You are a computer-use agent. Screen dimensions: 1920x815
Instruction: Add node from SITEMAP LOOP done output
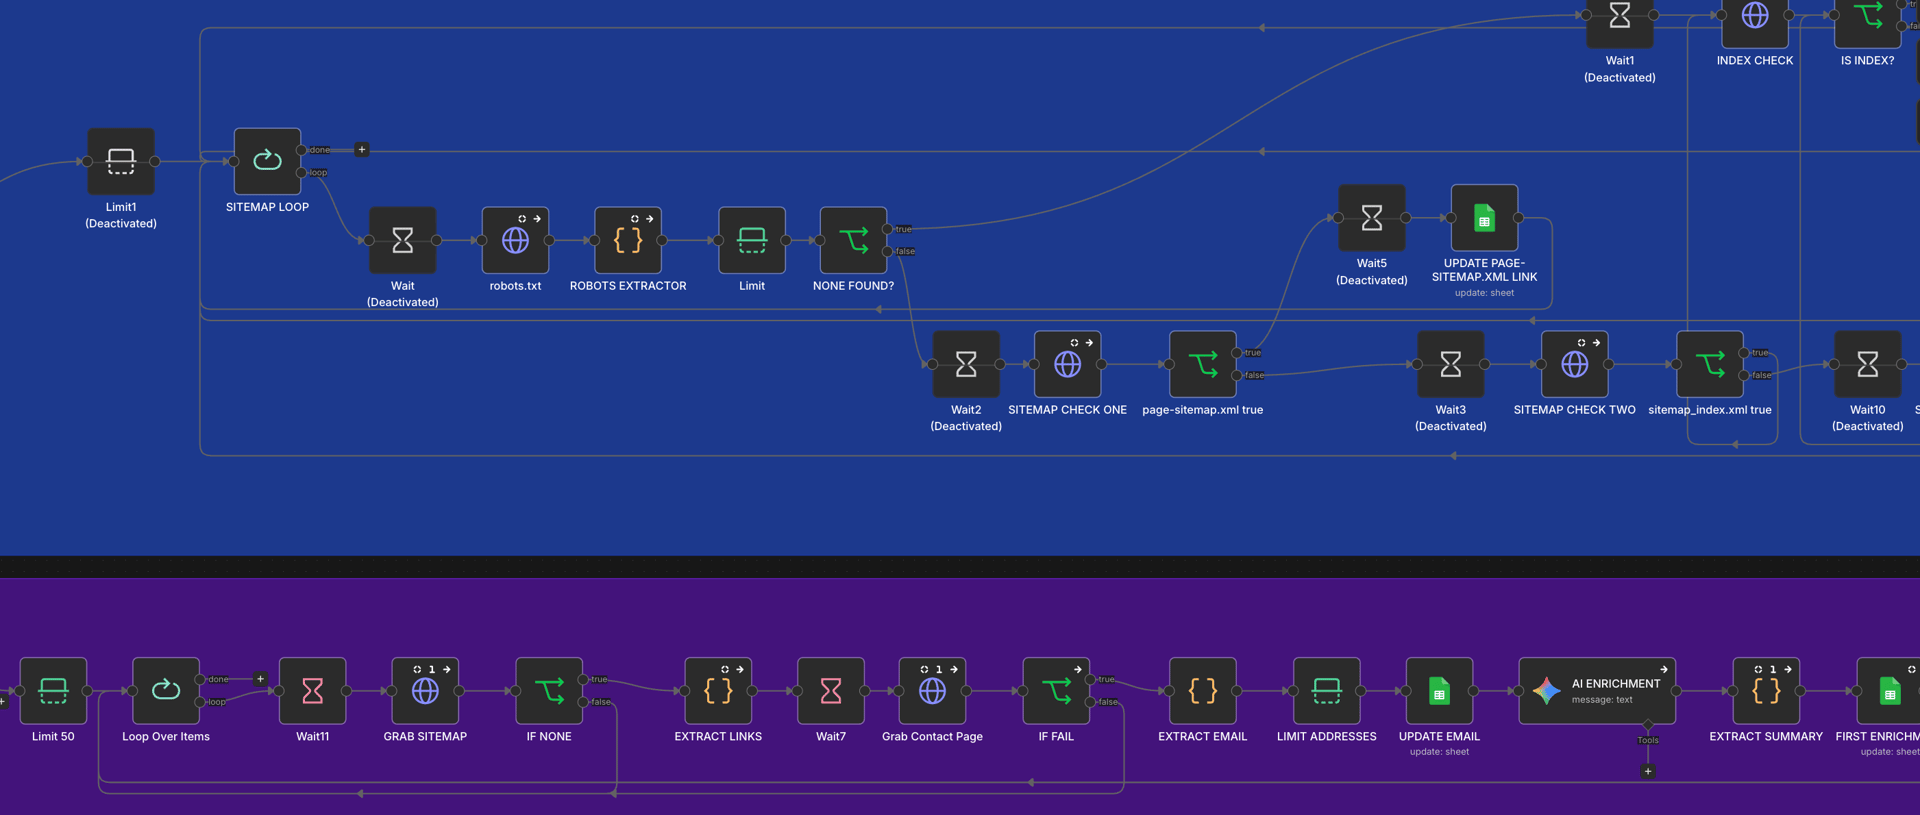[362, 150]
